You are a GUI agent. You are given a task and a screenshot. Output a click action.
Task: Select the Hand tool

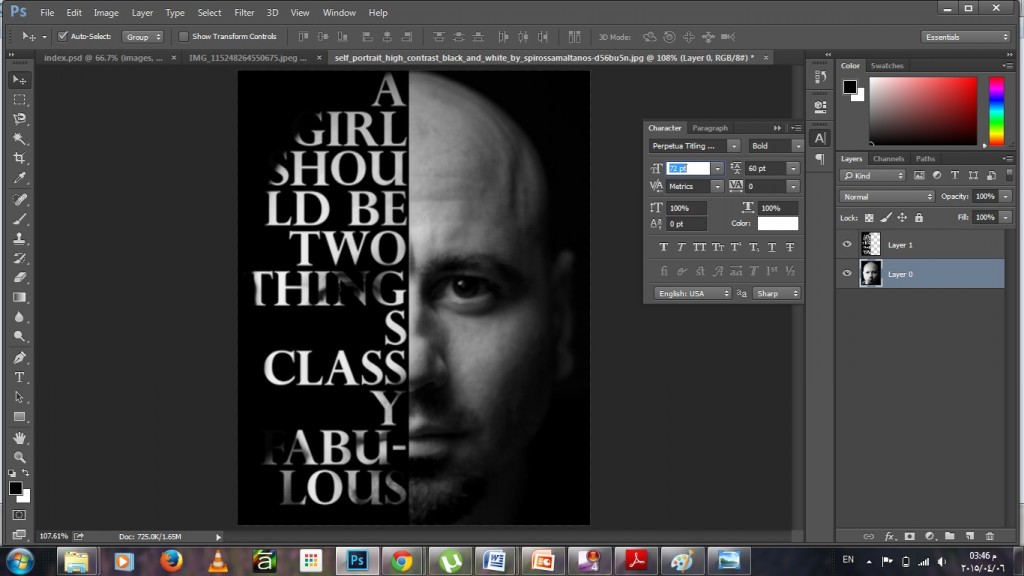(20, 438)
